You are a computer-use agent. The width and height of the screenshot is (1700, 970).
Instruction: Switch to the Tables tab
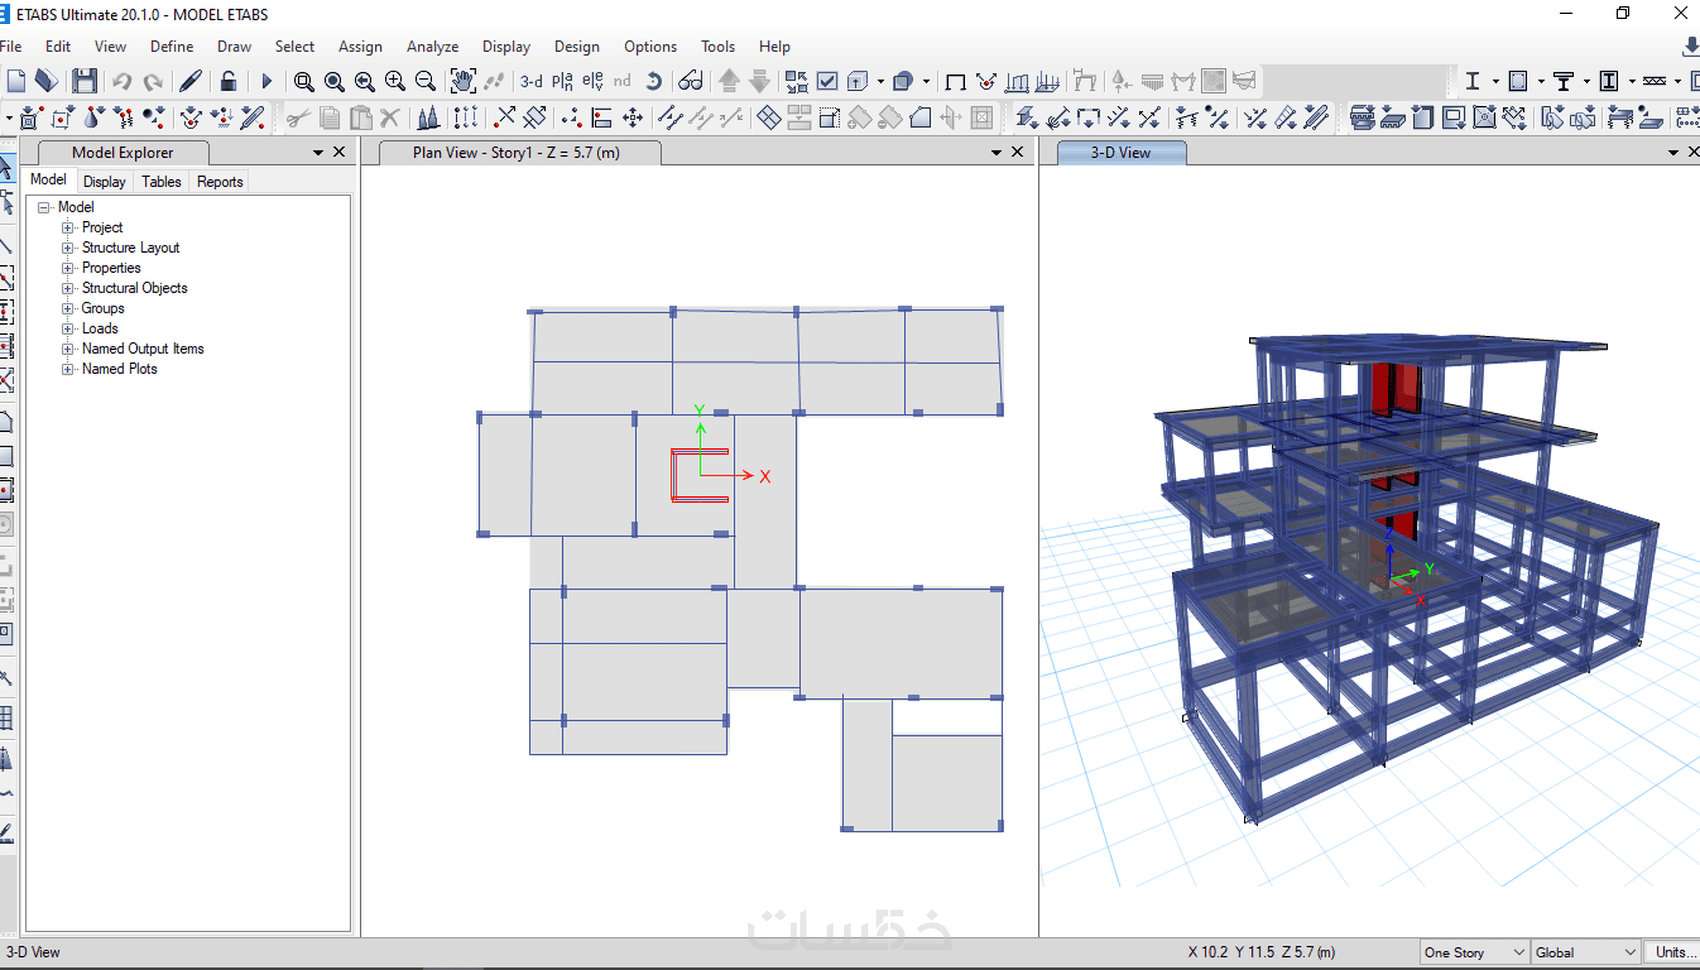tap(161, 181)
